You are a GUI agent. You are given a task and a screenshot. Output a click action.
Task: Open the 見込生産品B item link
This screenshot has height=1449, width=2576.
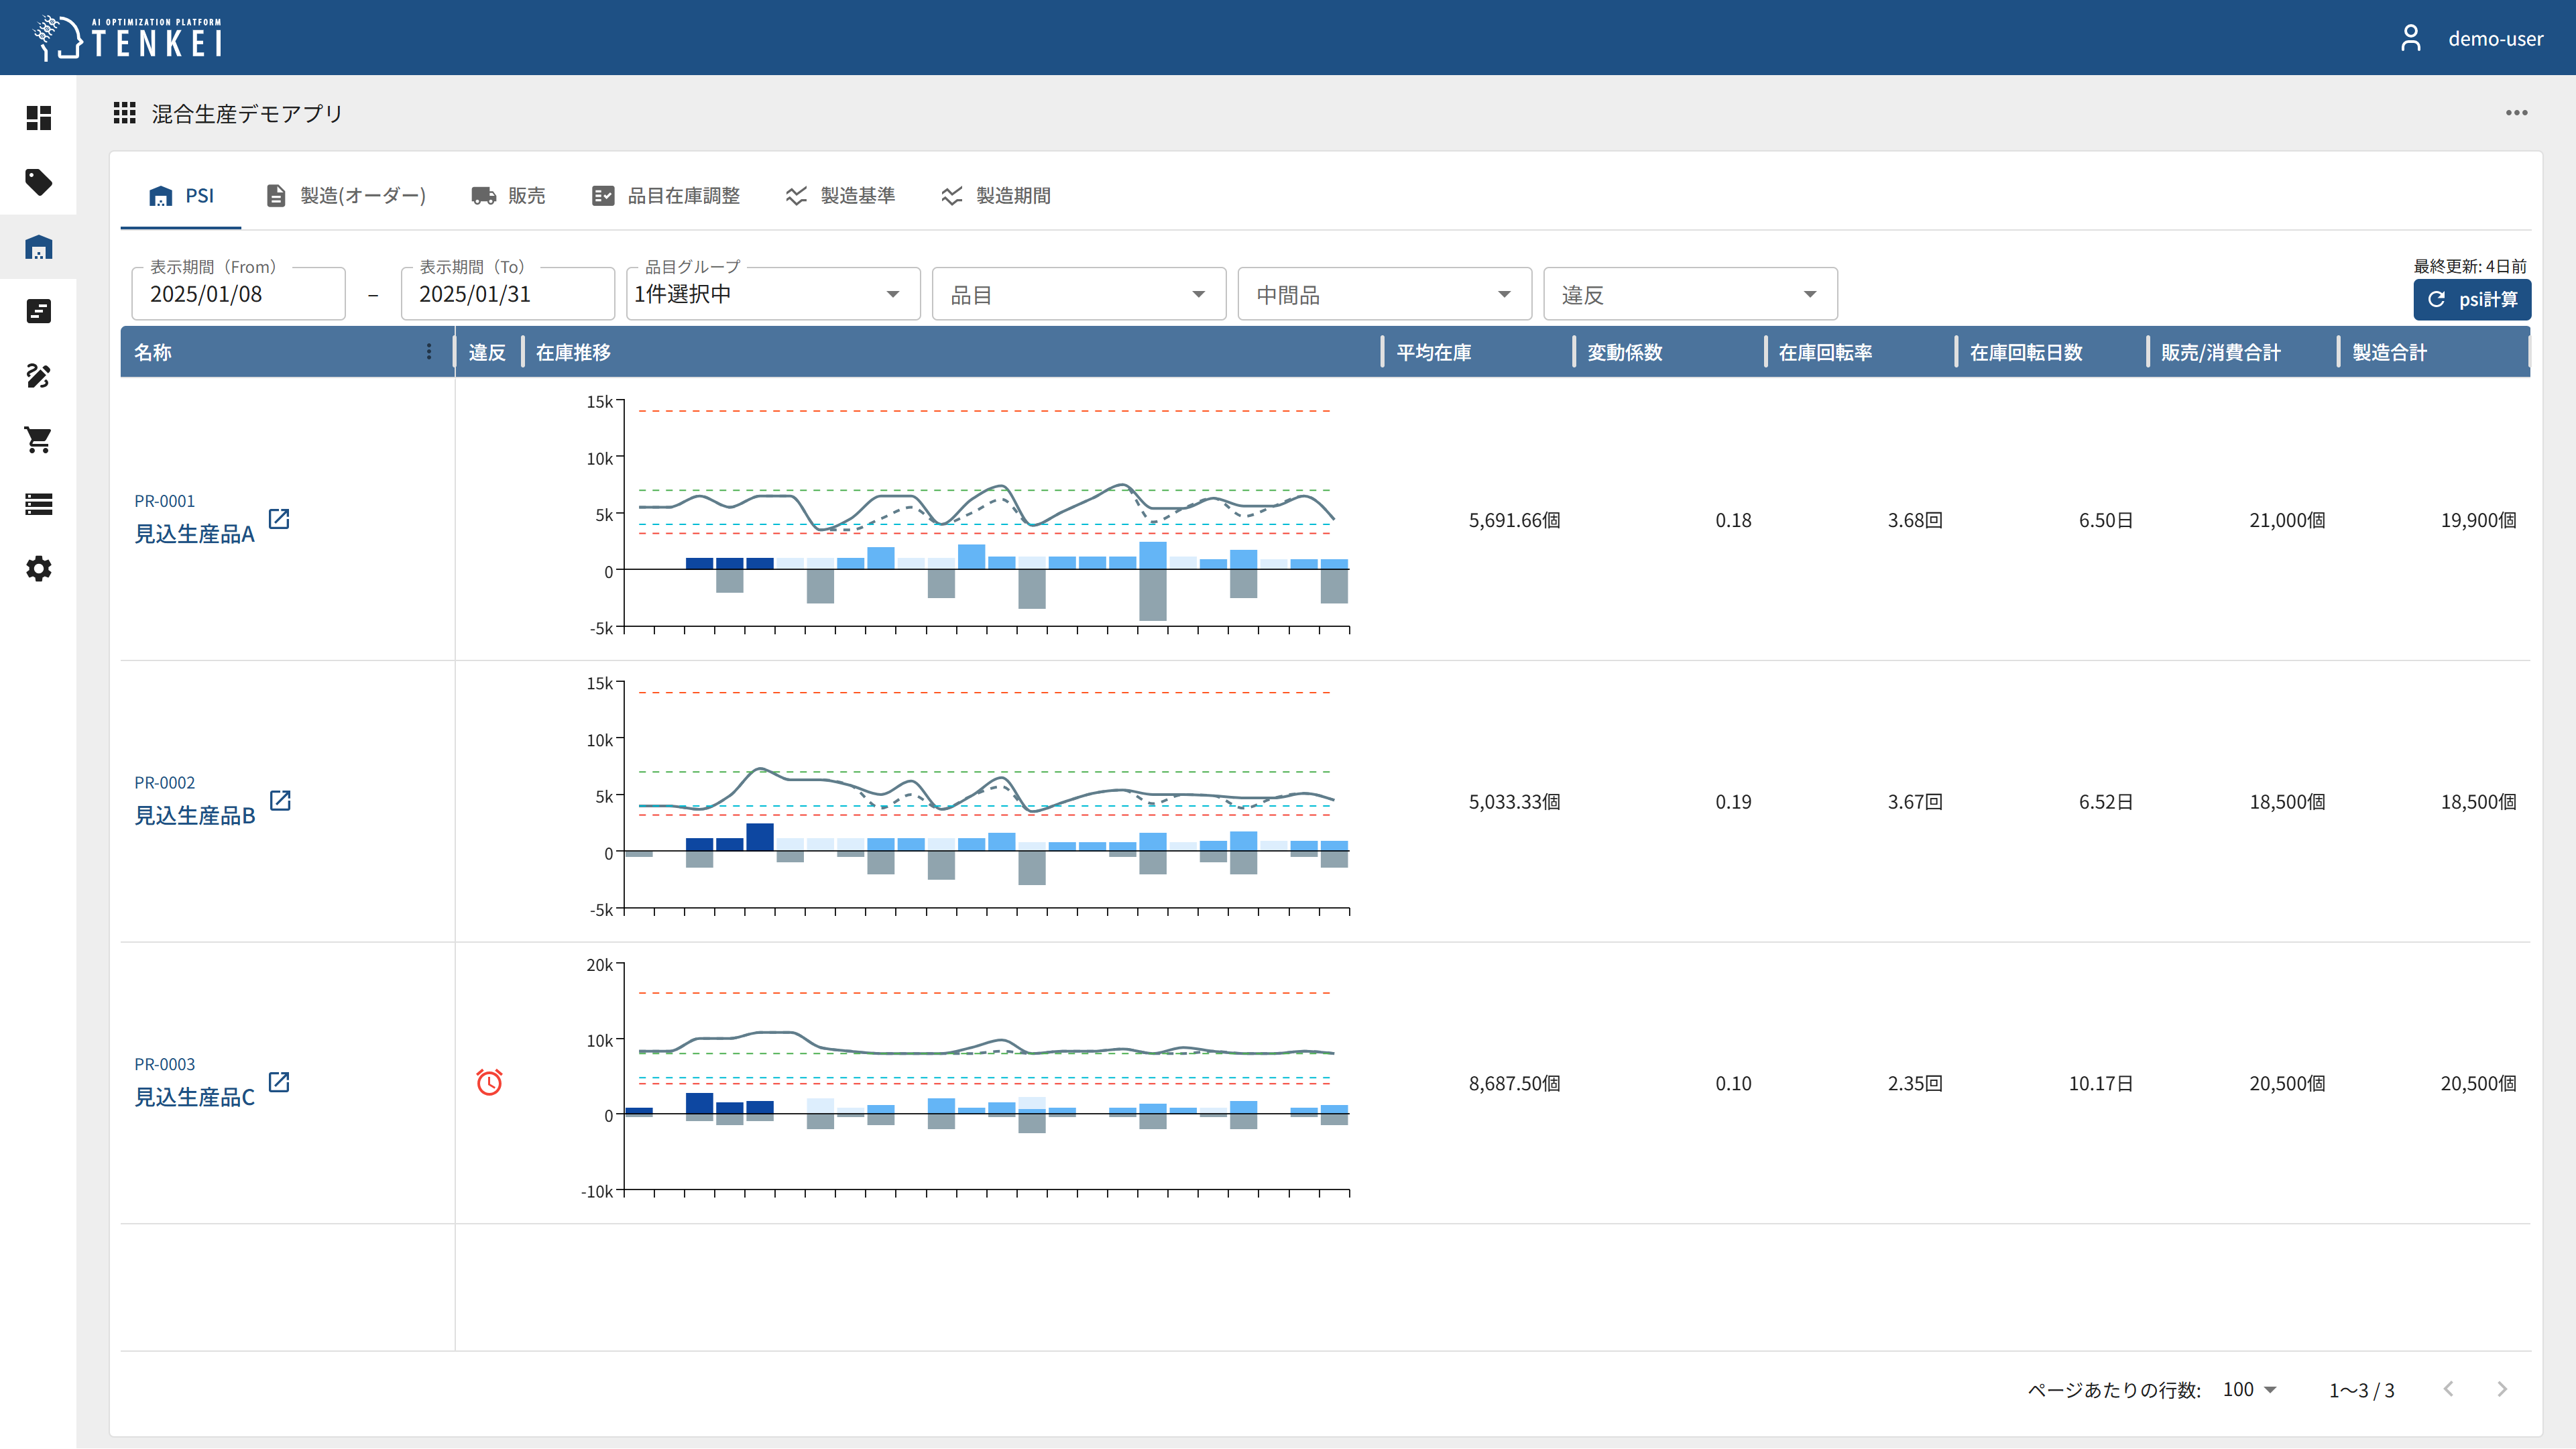click(195, 816)
